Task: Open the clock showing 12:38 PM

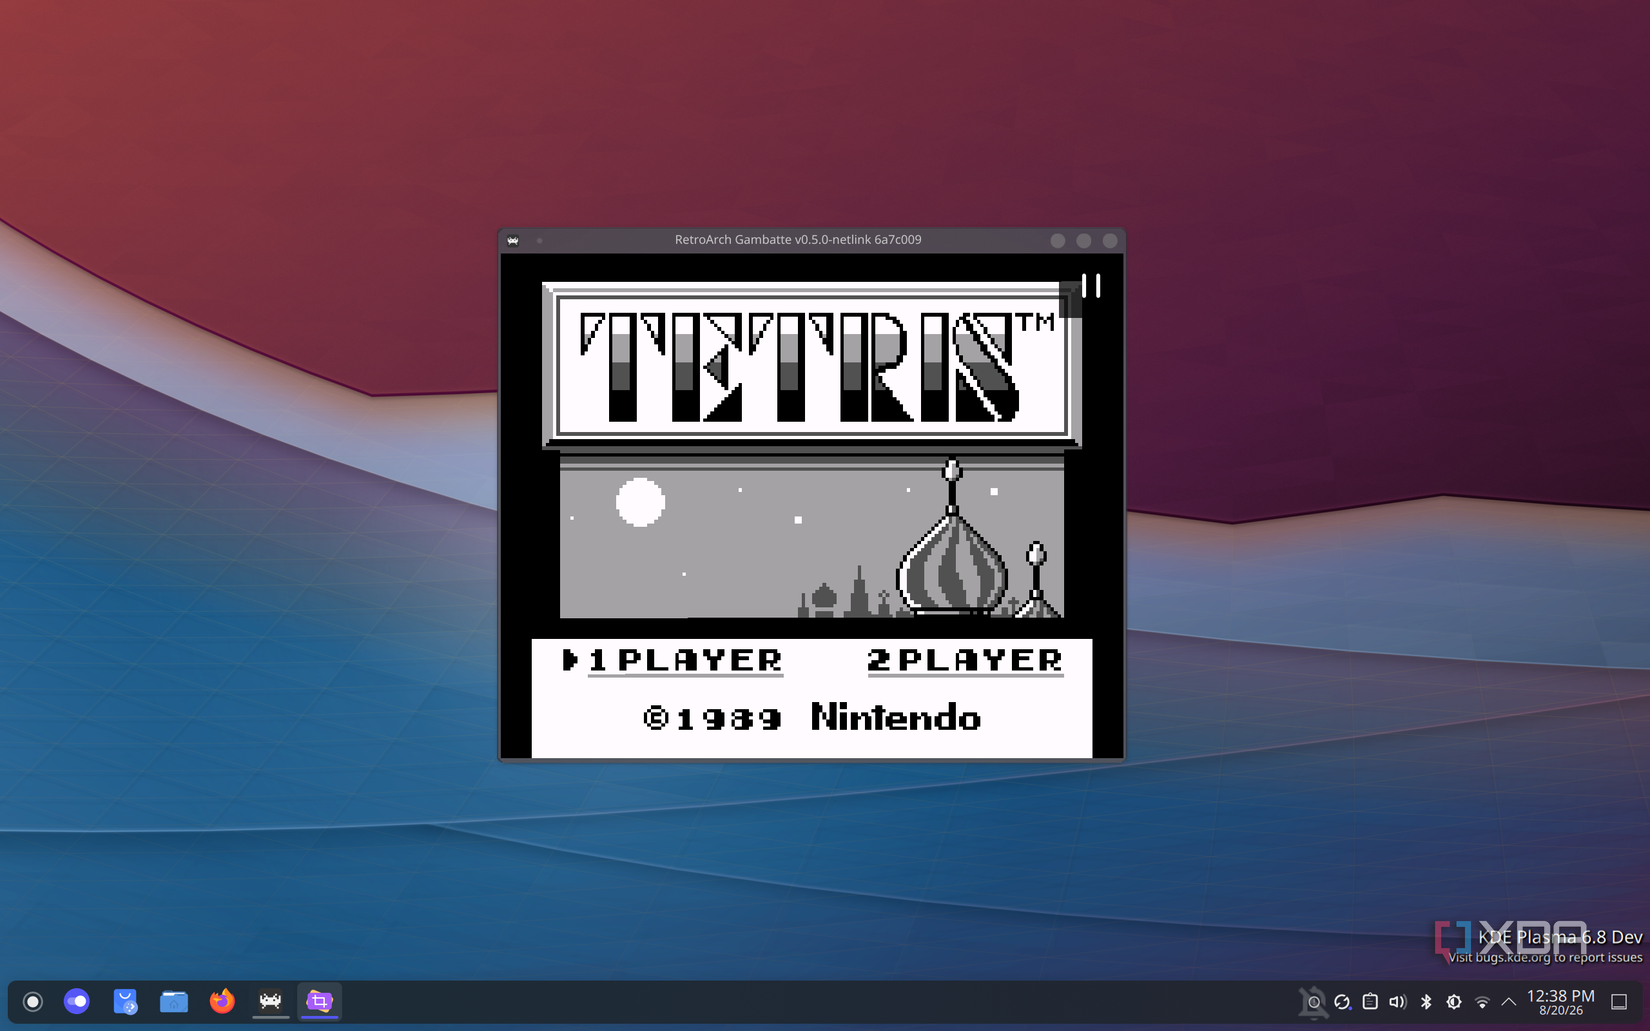Action: (x=1561, y=1002)
